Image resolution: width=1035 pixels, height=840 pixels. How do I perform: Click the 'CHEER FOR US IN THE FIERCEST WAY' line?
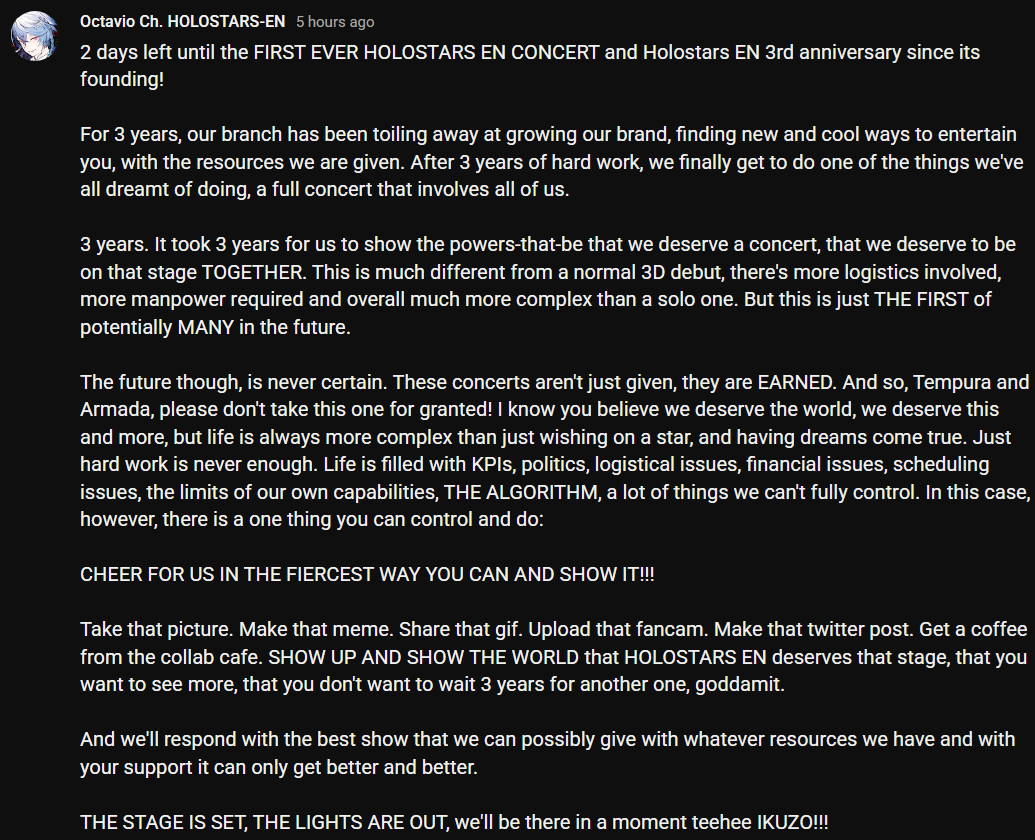367,574
